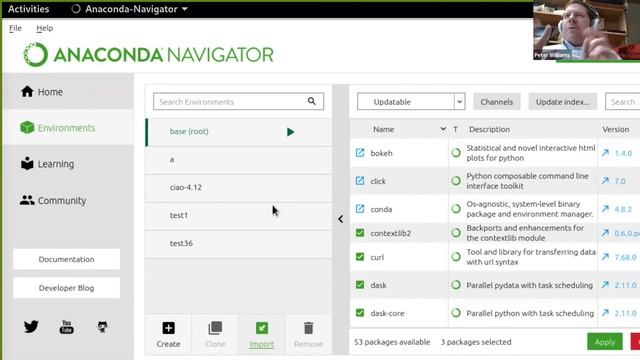The width and height of the screenshot is (640, 360).
Task: Toggle the curl package checkbox
Action: [x=360, y=257]
